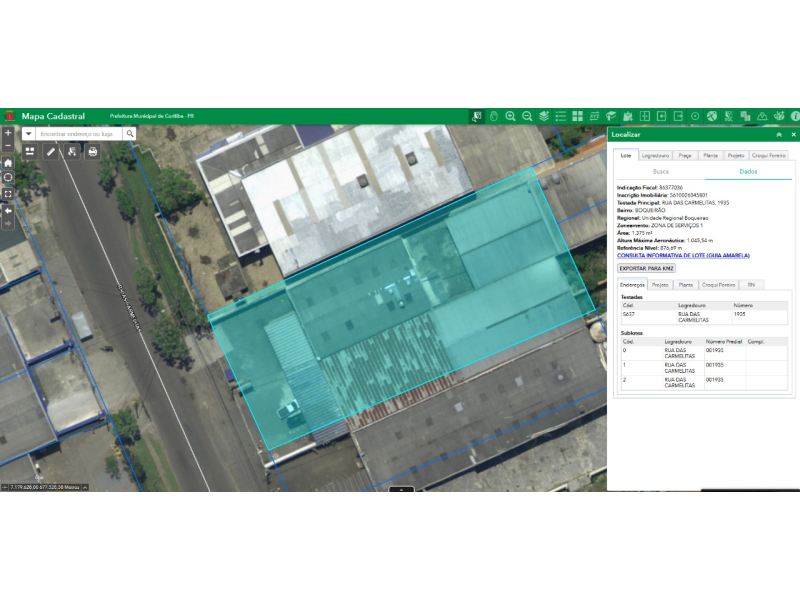Switch to the top Projeto tab
The width and height of the screenshot is (800, 600).
pos(736,156)
